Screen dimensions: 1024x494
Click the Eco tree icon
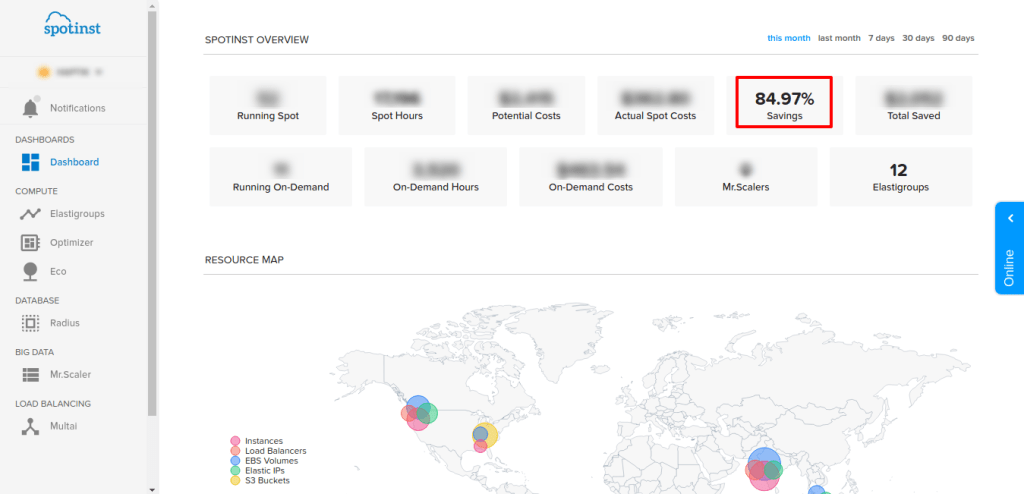pyautogui.click(x=30, y=271)
